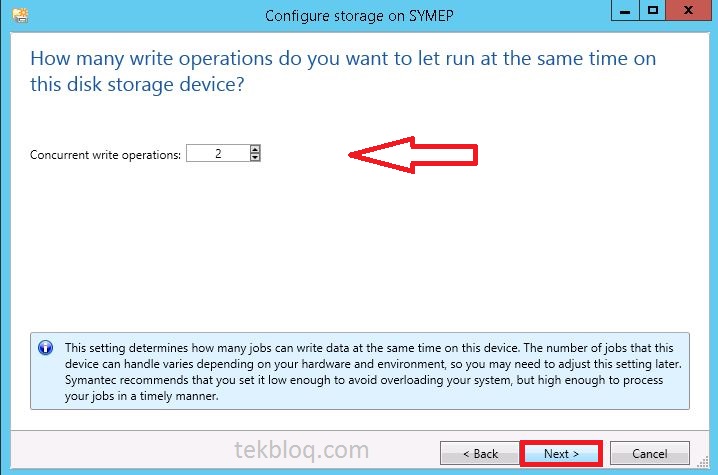The height and width of the screenshot is (475, 718).
Task: Maximize the Configure storage window
Action: (653, 11)
